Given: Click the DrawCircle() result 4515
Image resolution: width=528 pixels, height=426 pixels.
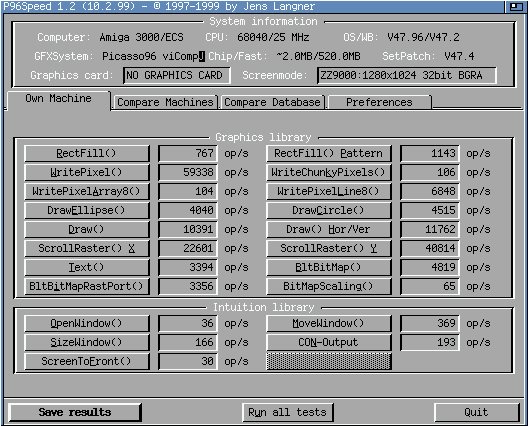Looking at the screenshot, I should tap(430, 210).
